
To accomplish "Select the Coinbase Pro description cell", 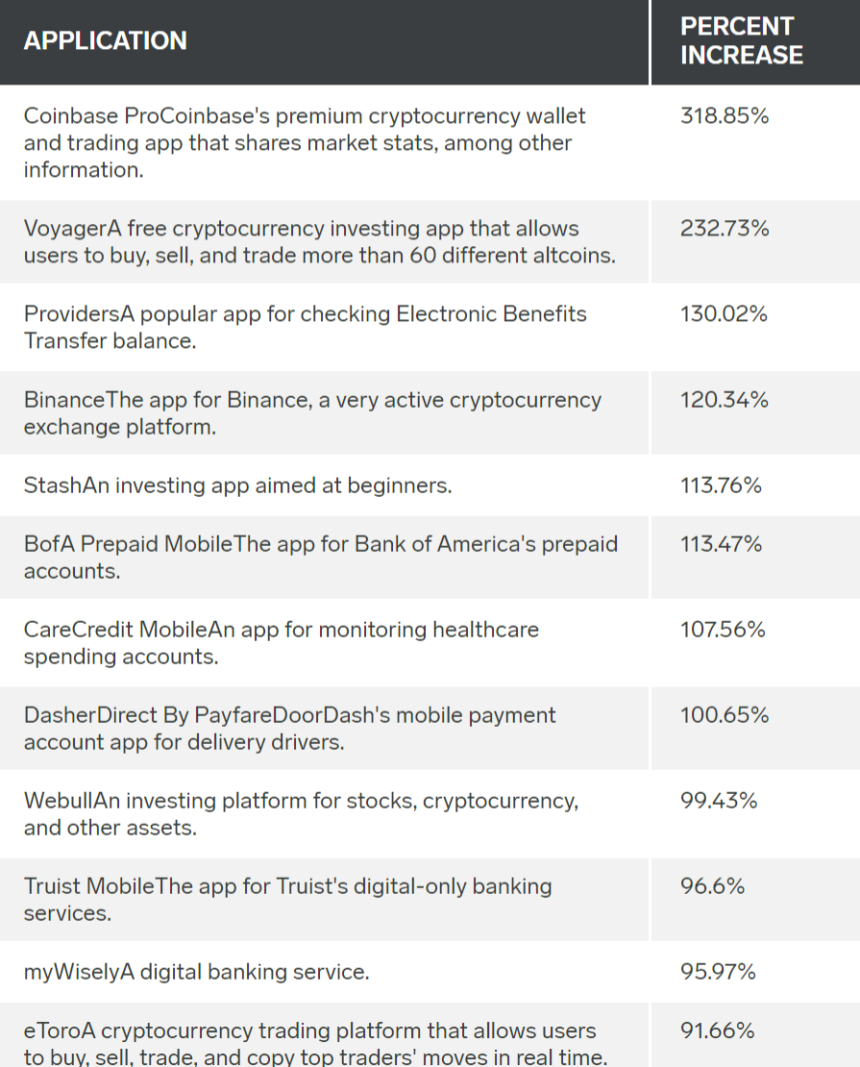I will [304, 143].
